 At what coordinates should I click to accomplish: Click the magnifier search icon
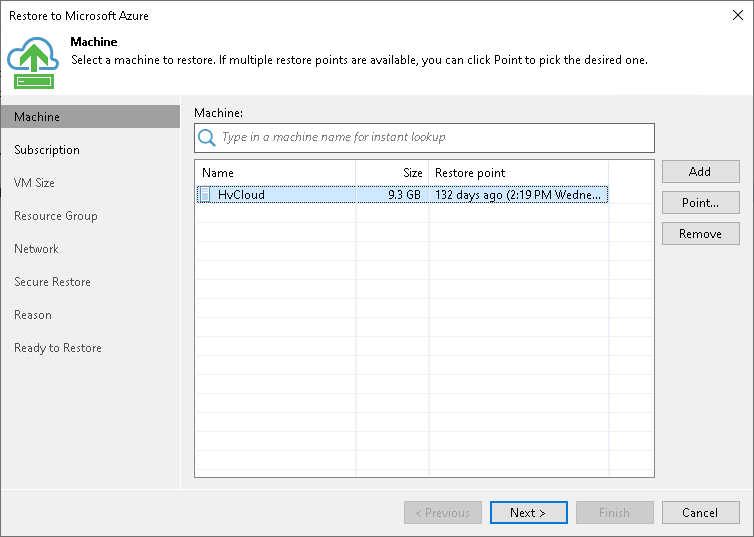(207, 137)
